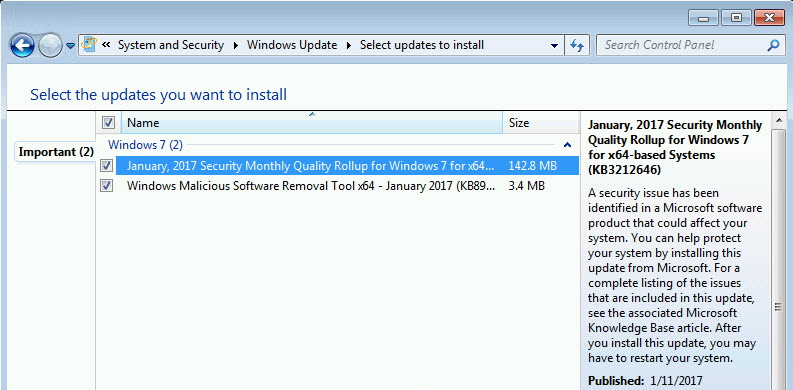Viewport: 793px width, 390px height.
Task: Collapse the Windows 7 group with chevron
Action: 567,145
